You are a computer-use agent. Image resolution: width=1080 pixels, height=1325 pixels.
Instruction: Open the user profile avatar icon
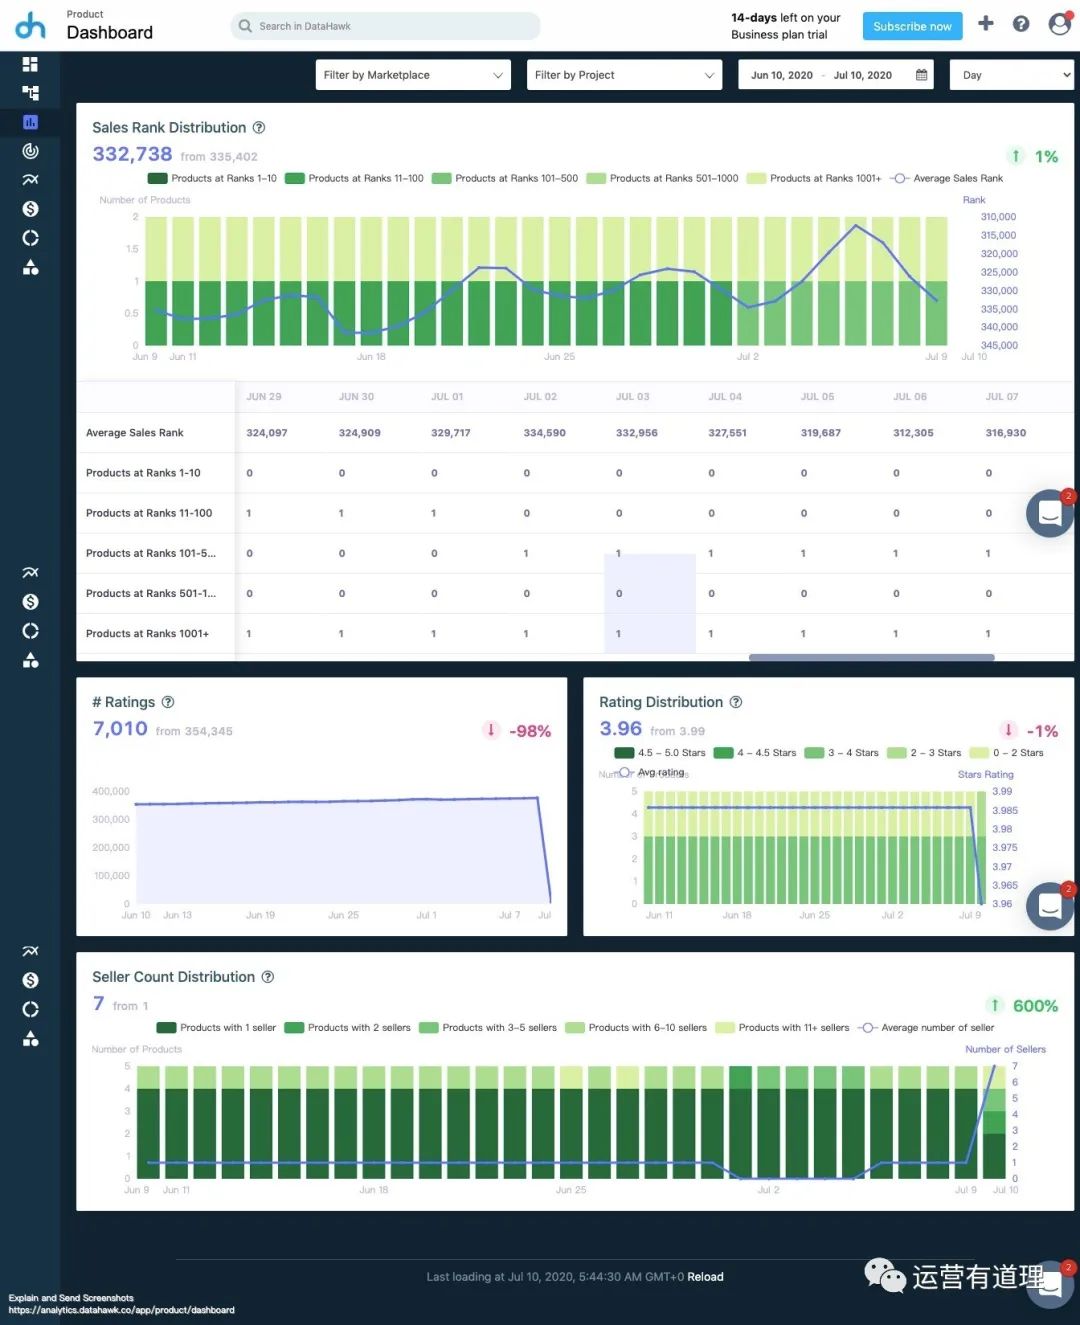1059,24
